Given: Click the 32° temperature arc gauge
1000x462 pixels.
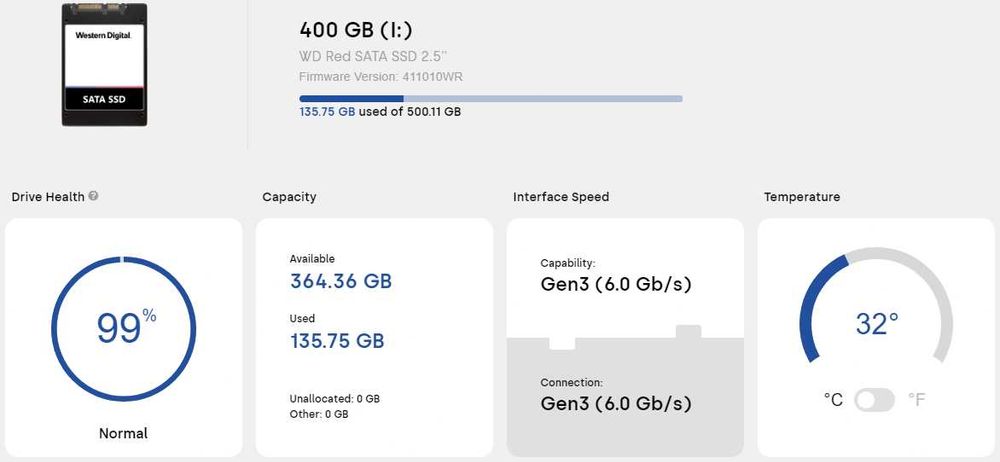Looking at the screenshot, I should pos(876,323).
